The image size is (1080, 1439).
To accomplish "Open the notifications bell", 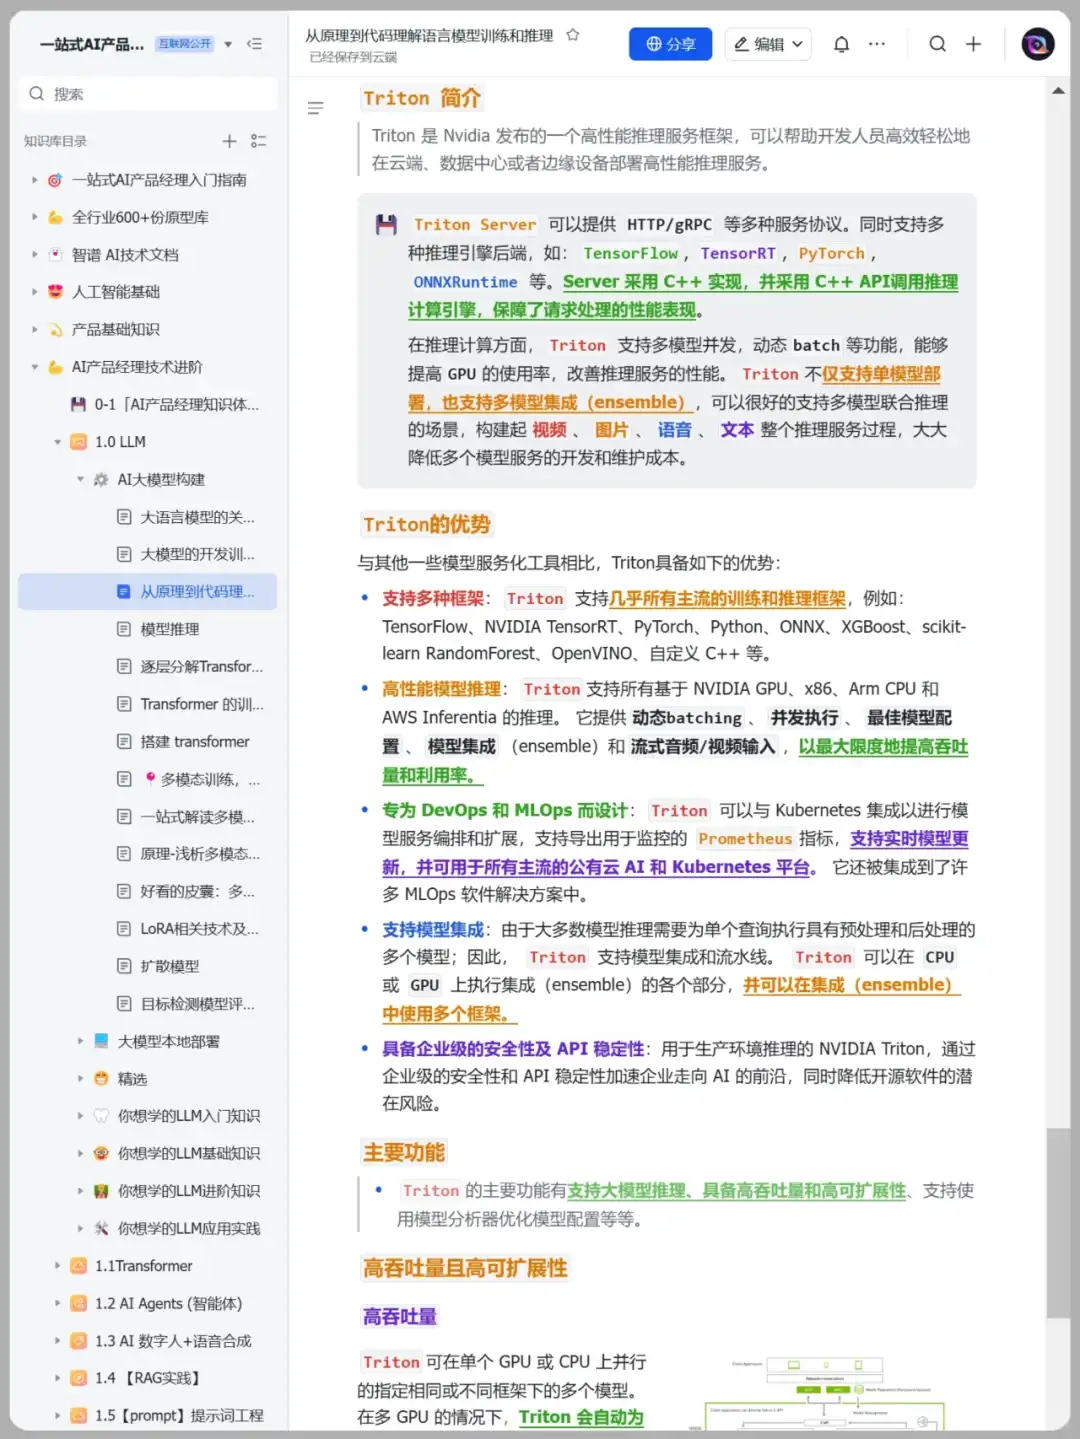I will coord(841,44).
